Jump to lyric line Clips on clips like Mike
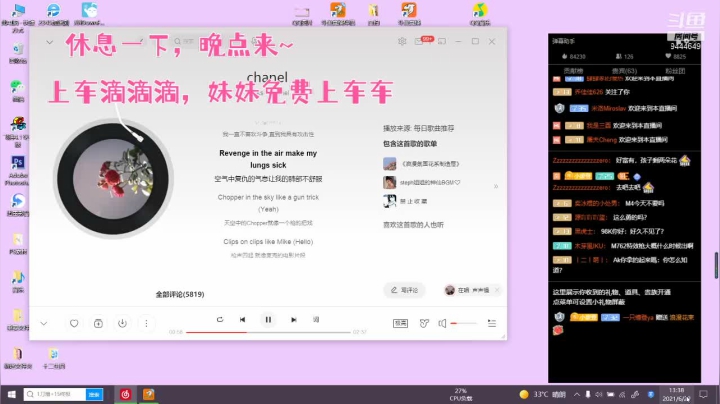720x404 pixels. click(268, 241)
